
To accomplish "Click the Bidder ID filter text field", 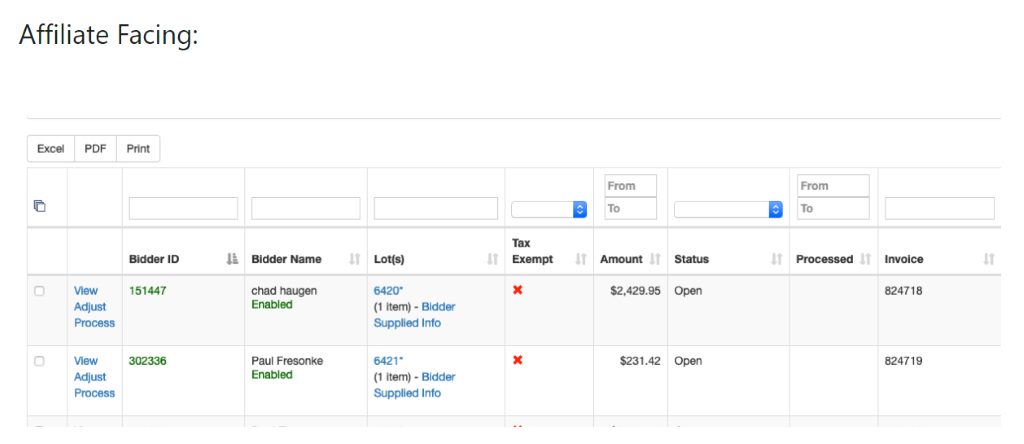I will point(183,208).
